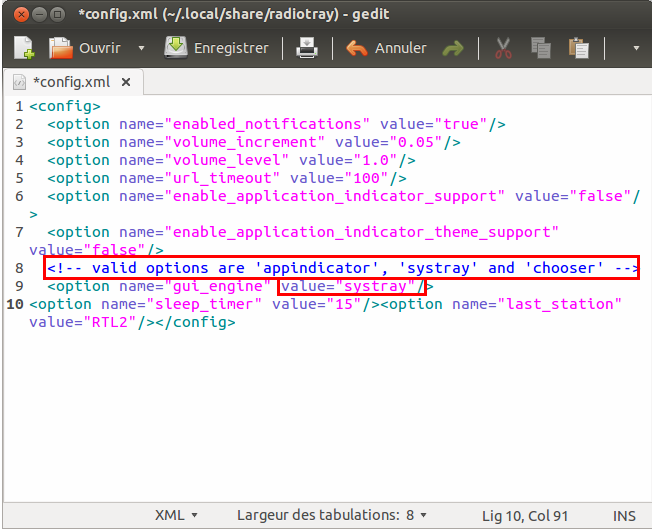Copy selection with the copy icon
Viewport: 652px width, 529px height.
pyautogui.click(x=541, y=48)
